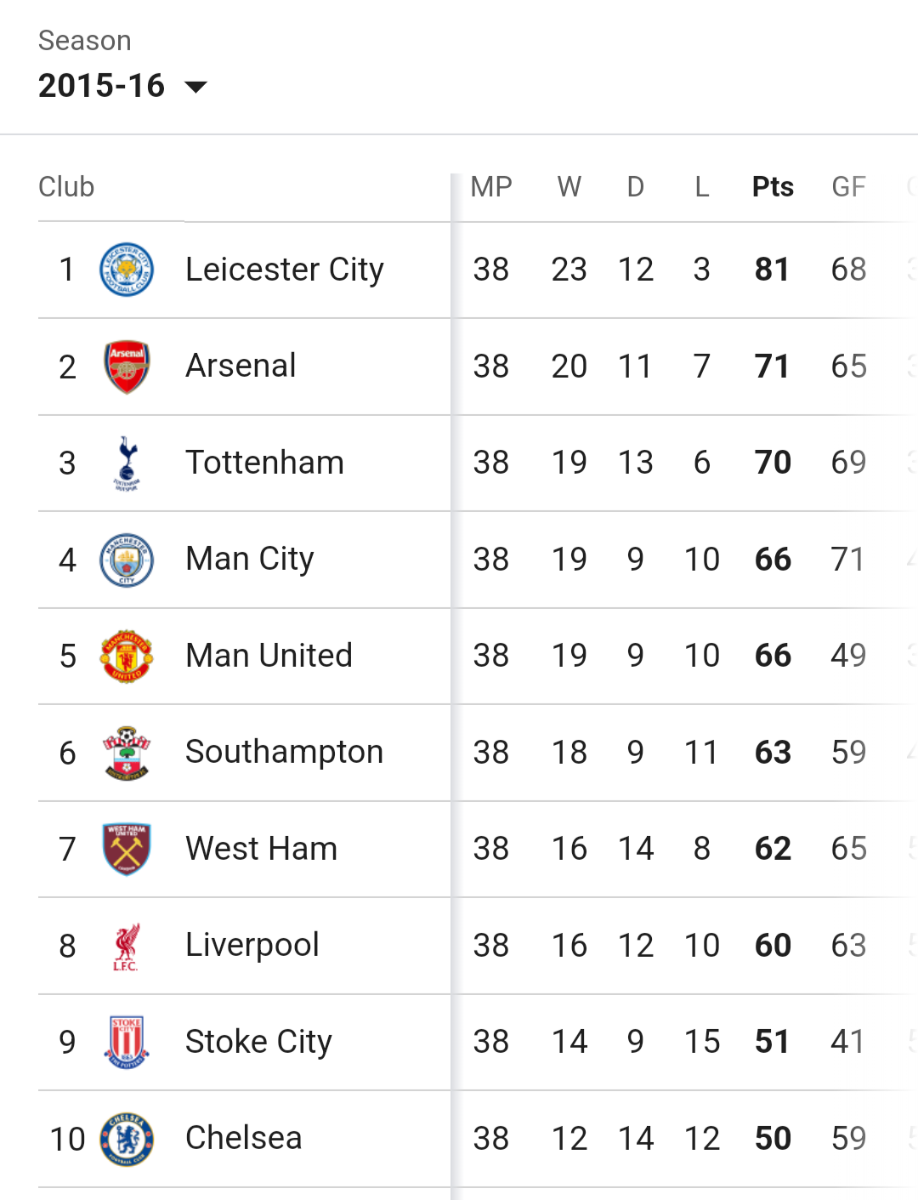Click the Liverpool club crest
918x1200 pixels.
tap(126, 946)
